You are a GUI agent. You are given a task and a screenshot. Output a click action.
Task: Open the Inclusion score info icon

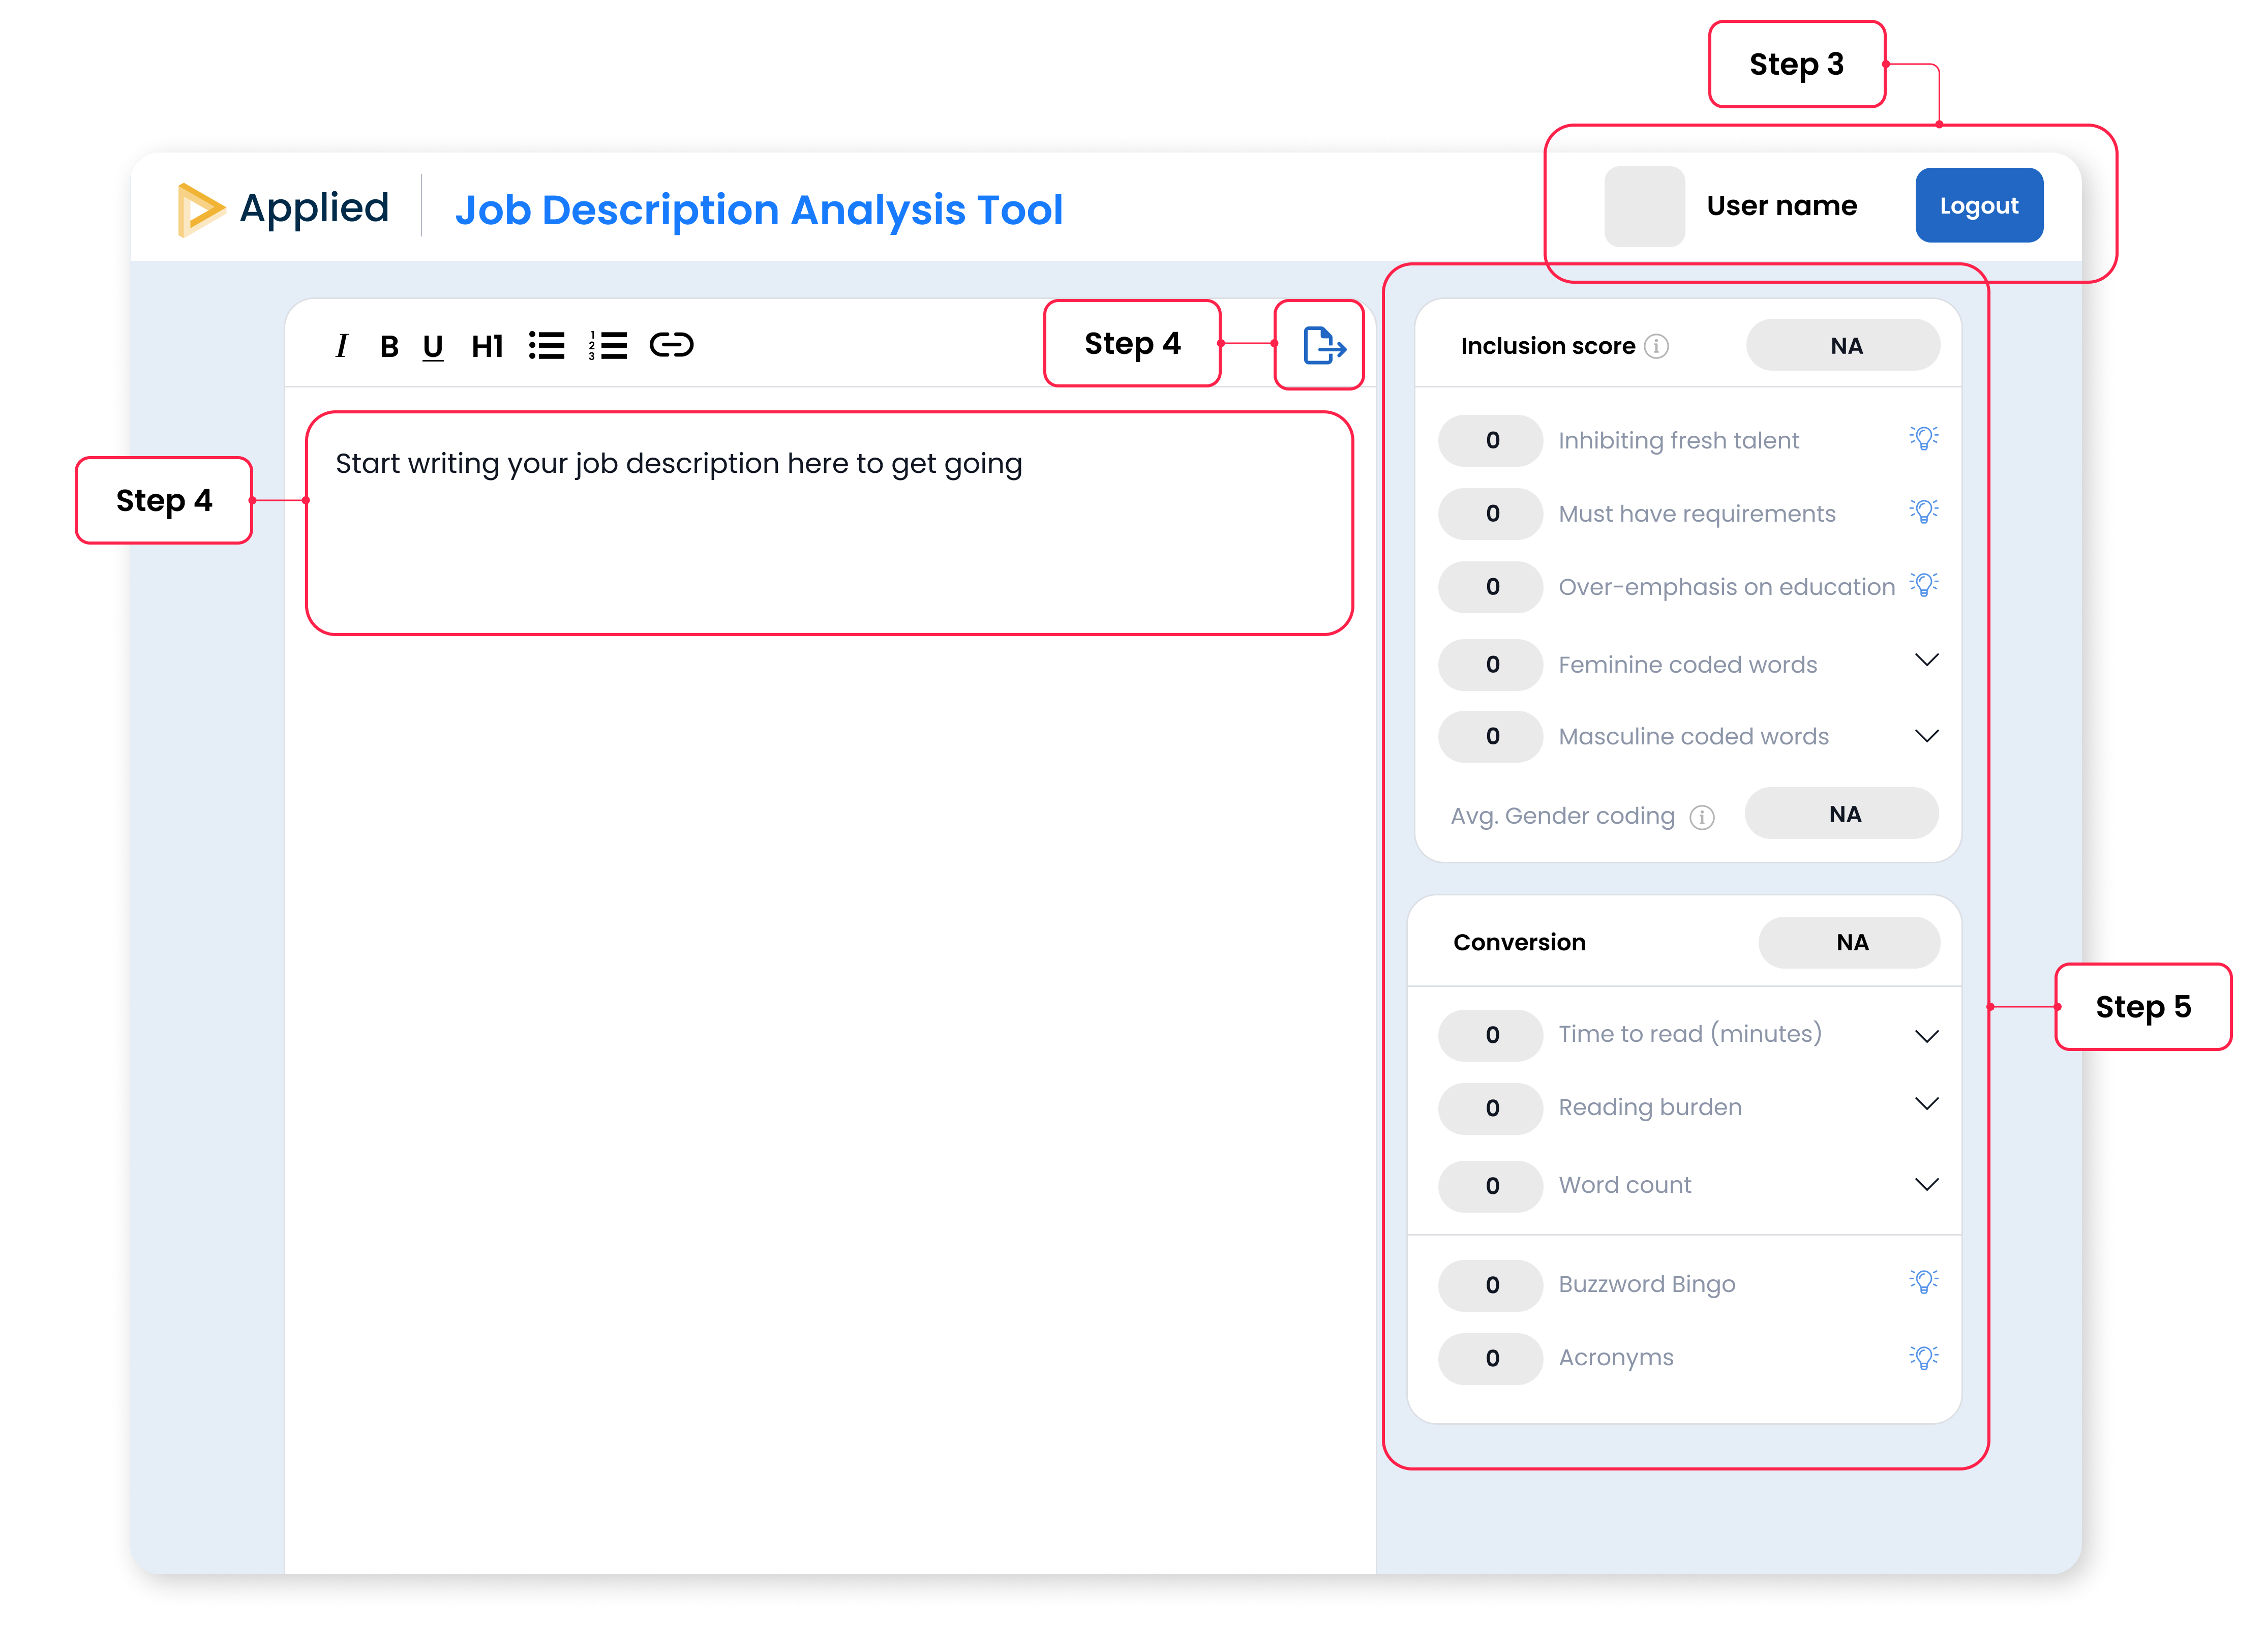1657,346
